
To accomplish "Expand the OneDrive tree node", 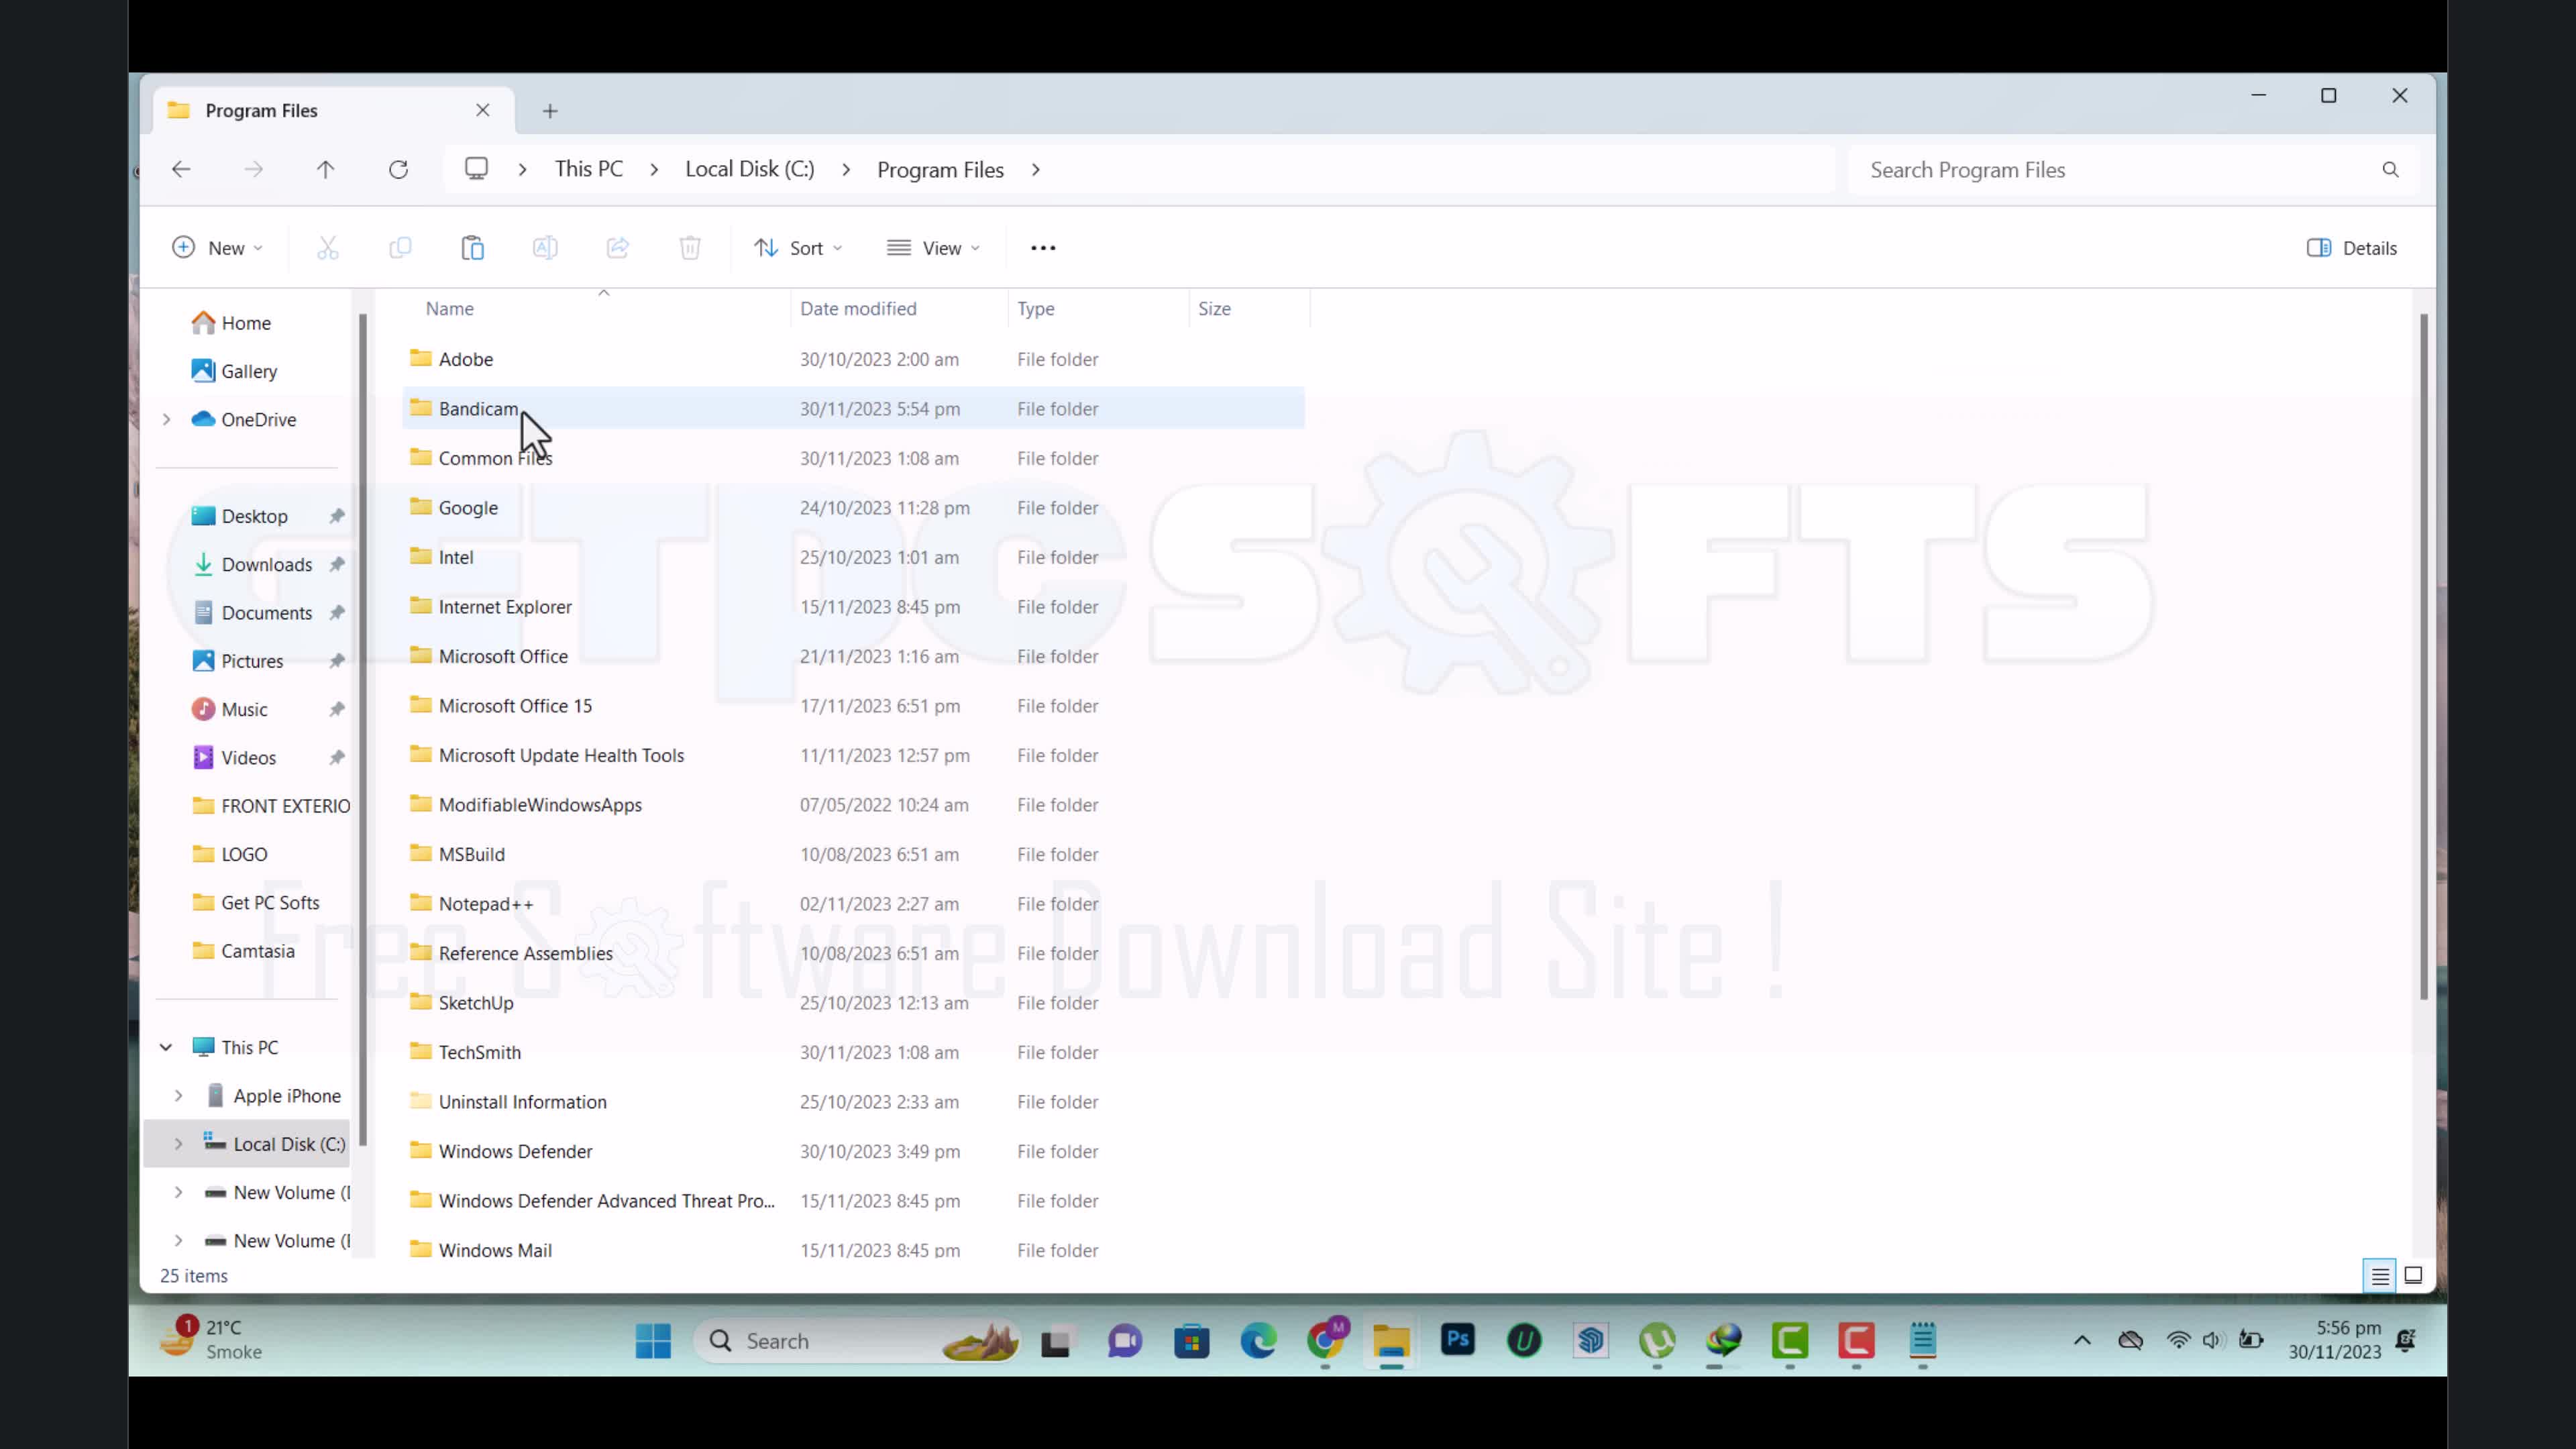I will [x=167, y=419].
